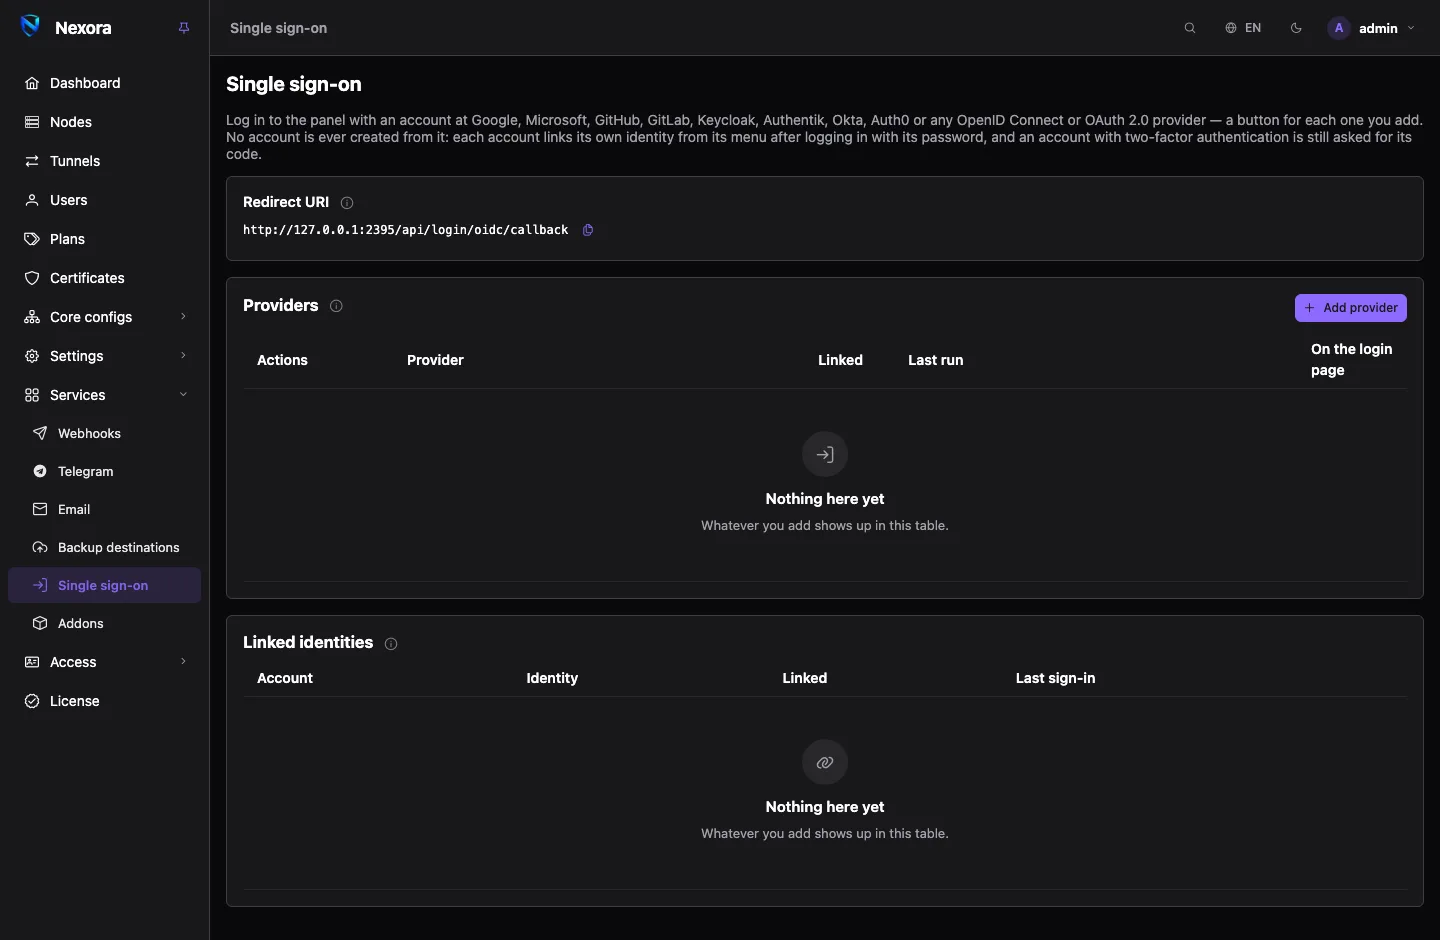The image size is (1440, 940).
Task: Expand the Settings submenu
Action: pyautogui.click(x=105, y=356)
